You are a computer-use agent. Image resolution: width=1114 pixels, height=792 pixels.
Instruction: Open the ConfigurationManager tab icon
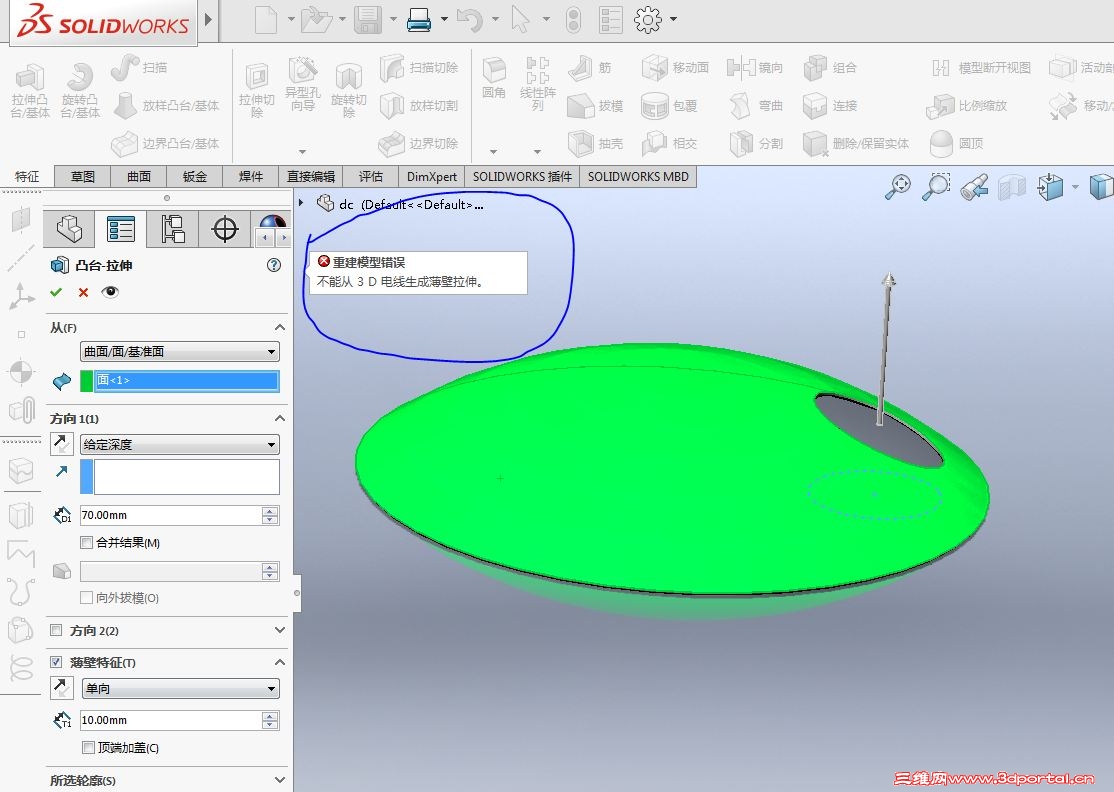(x=173, y=230)
